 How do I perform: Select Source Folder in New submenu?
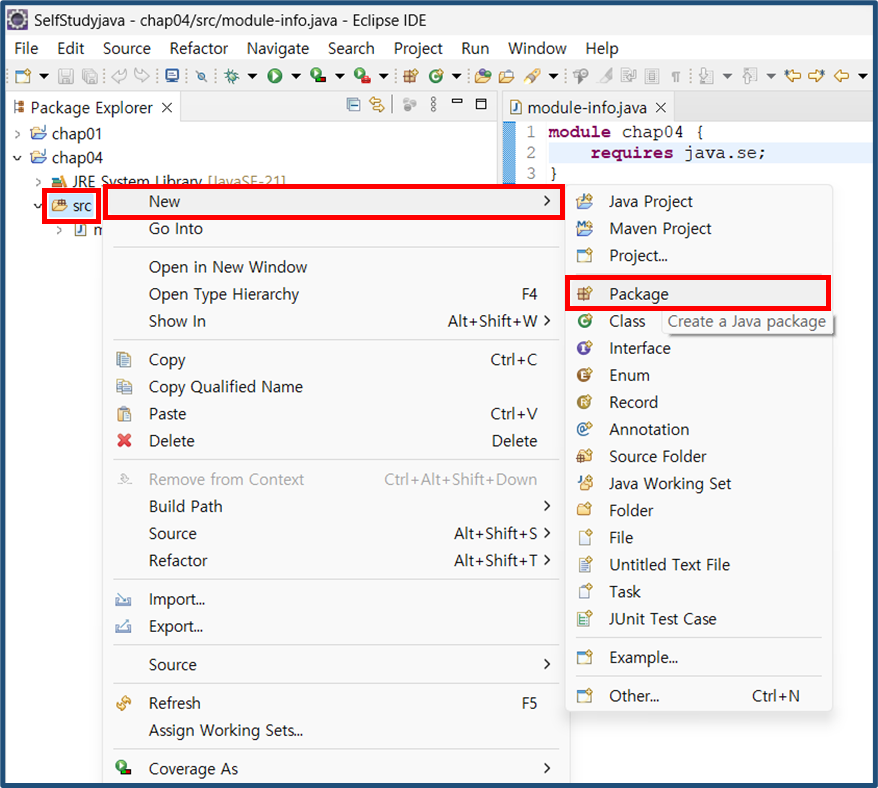pyautogui.click(x=699, y=456)
